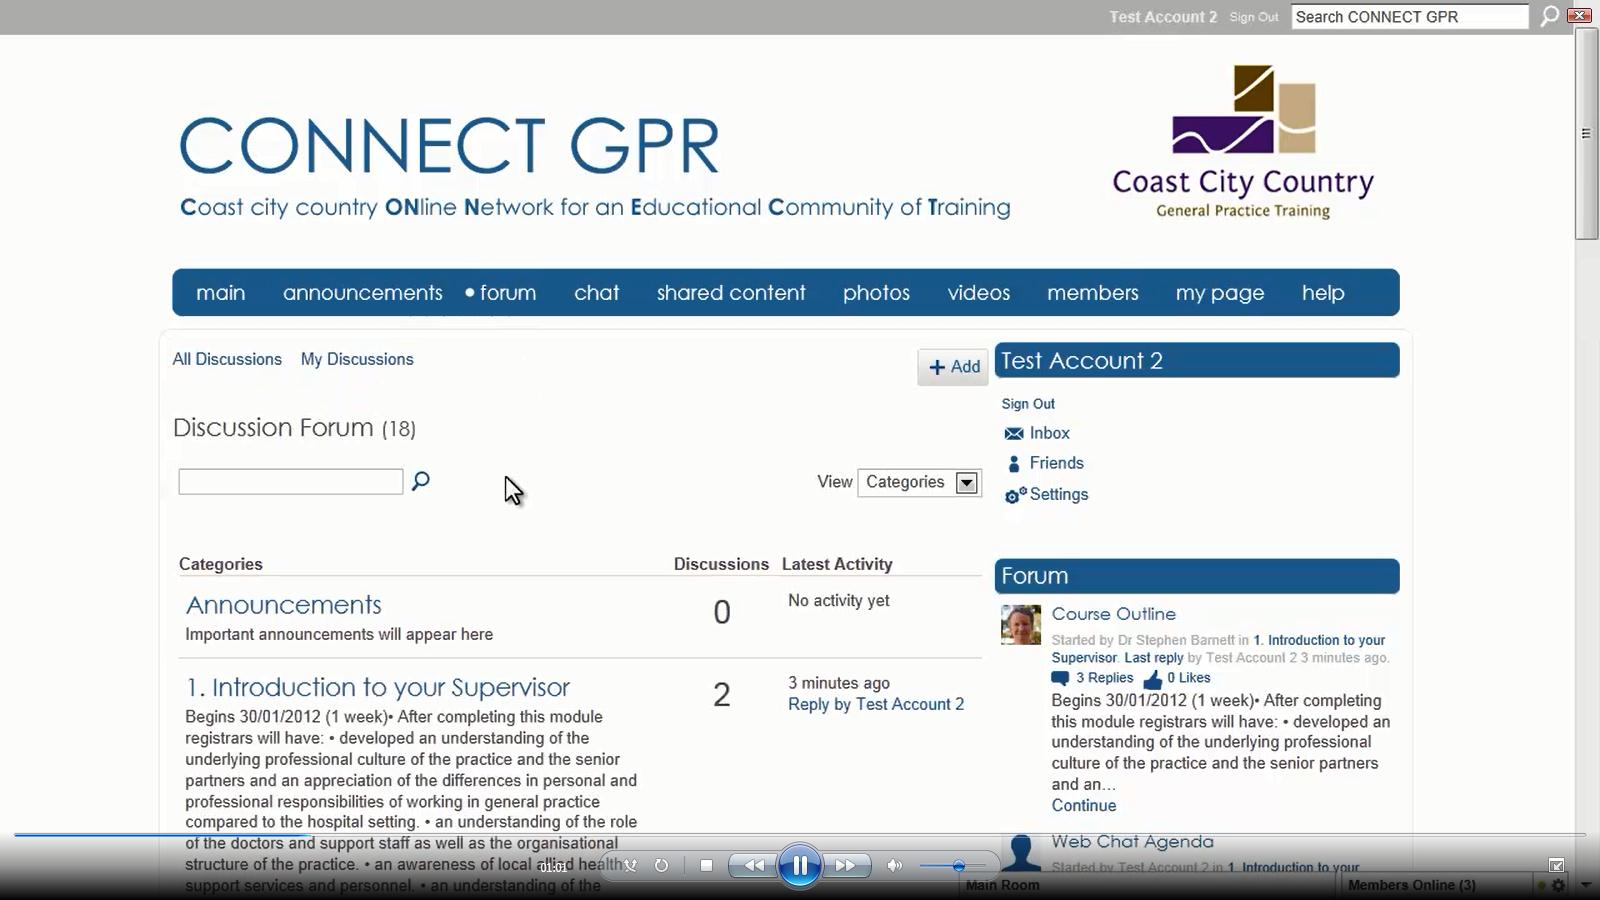Click the stop playback button

(x=706, y=866)
